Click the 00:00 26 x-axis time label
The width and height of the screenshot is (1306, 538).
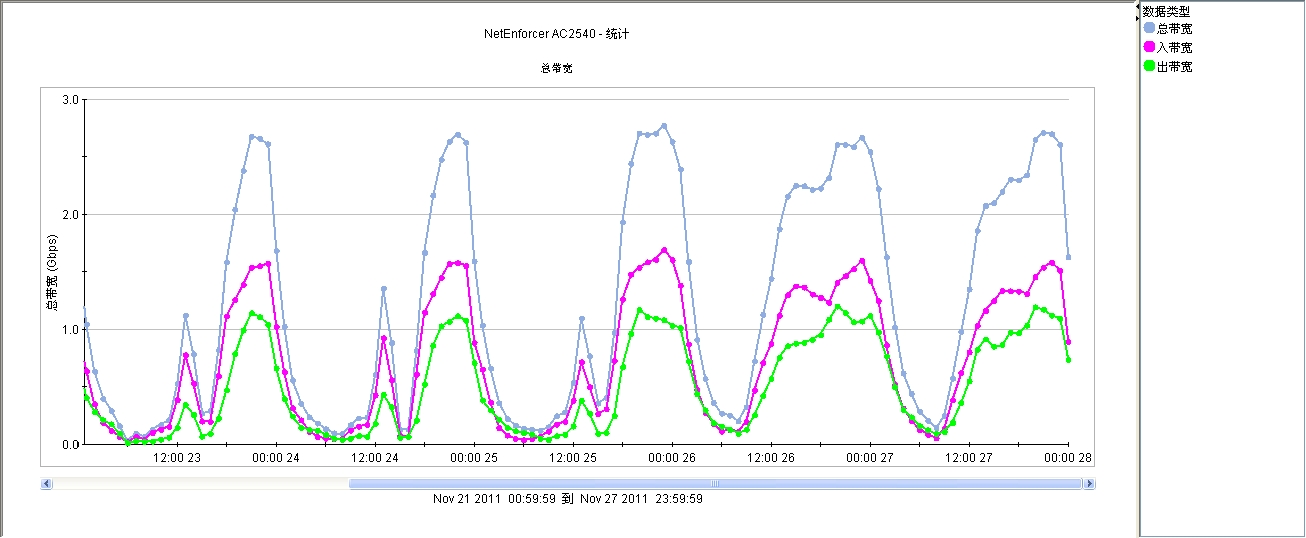point(673,457)
